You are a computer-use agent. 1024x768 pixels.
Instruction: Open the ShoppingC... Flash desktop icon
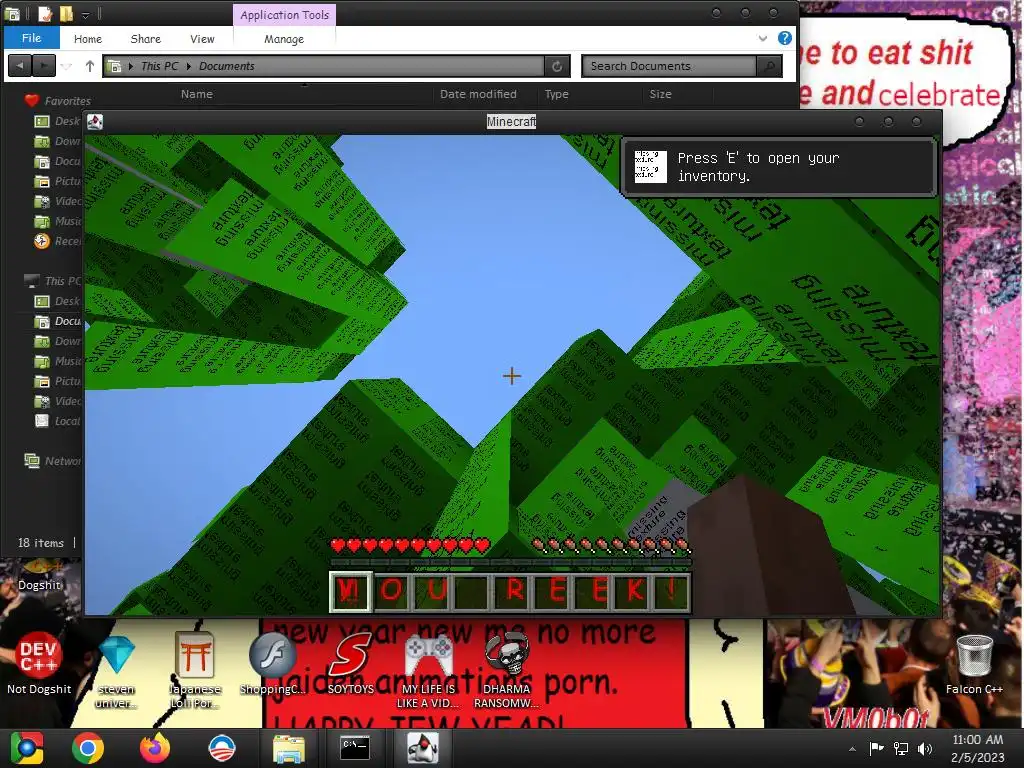(x=272, y=664)
